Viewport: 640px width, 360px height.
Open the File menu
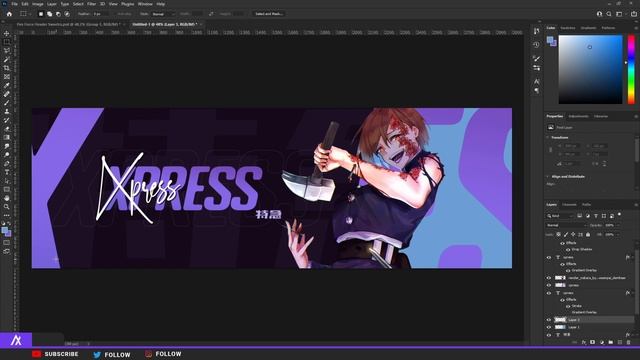[x=15, y=4]
